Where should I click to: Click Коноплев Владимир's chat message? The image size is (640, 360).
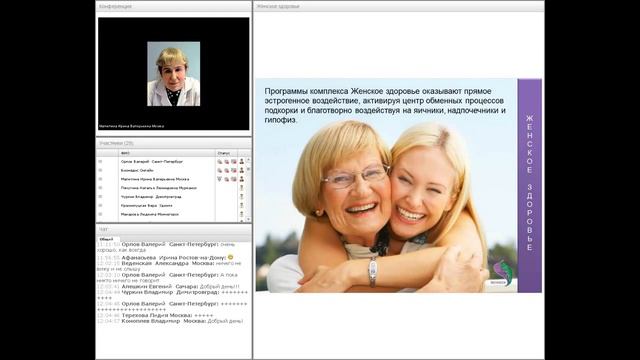170,321
